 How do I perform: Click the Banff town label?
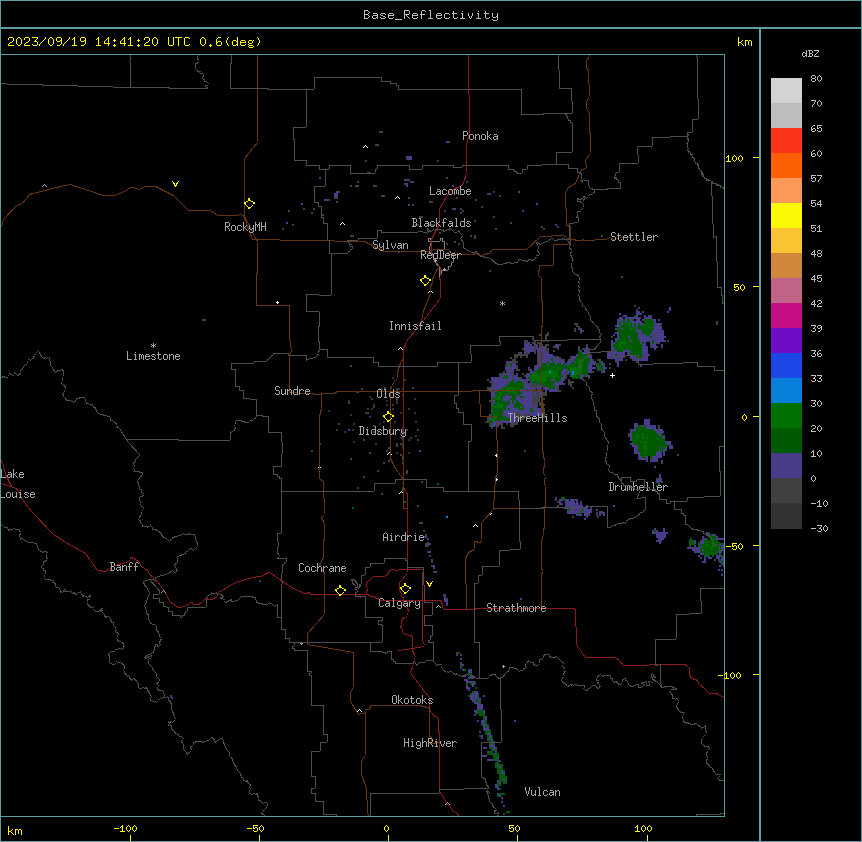(124, 567)
